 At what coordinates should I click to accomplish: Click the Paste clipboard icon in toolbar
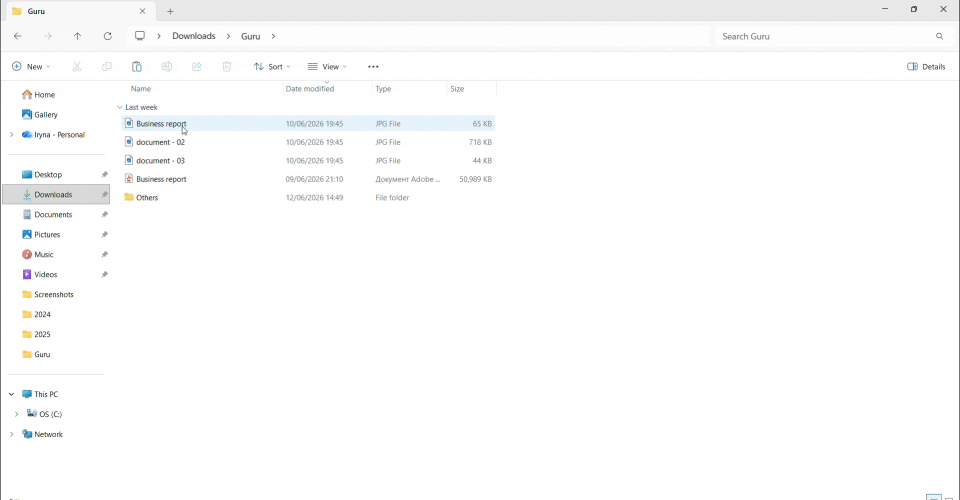(137, 67)
